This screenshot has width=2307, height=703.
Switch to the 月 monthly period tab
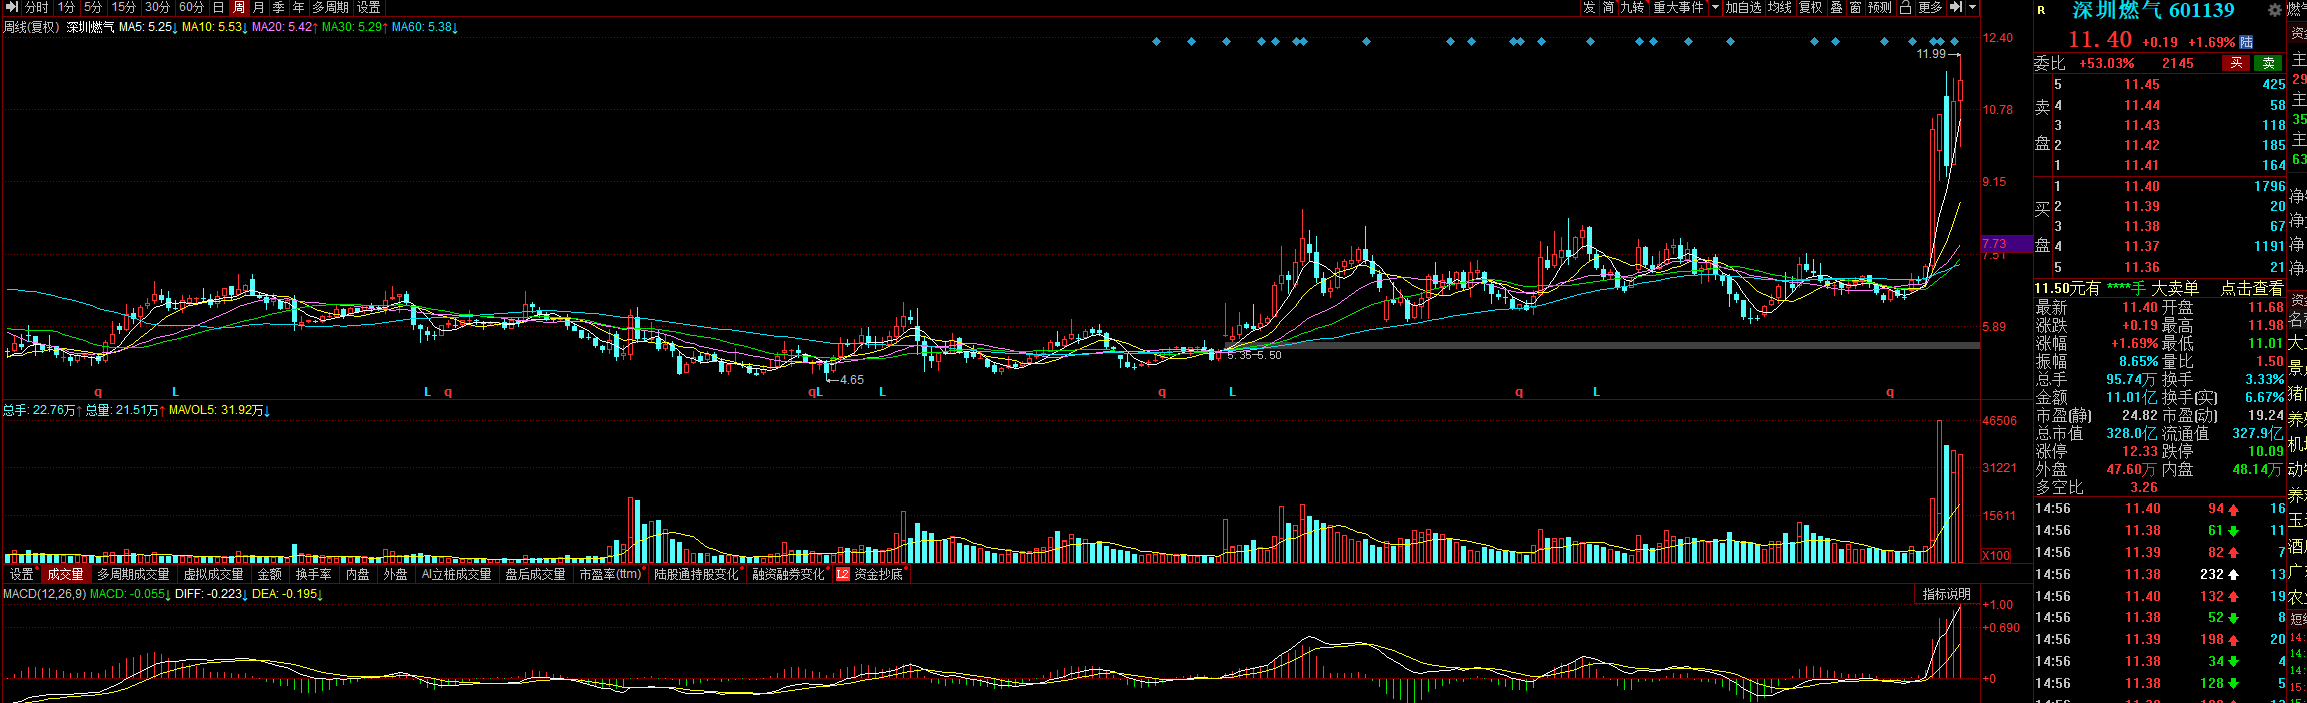(259, 8)
